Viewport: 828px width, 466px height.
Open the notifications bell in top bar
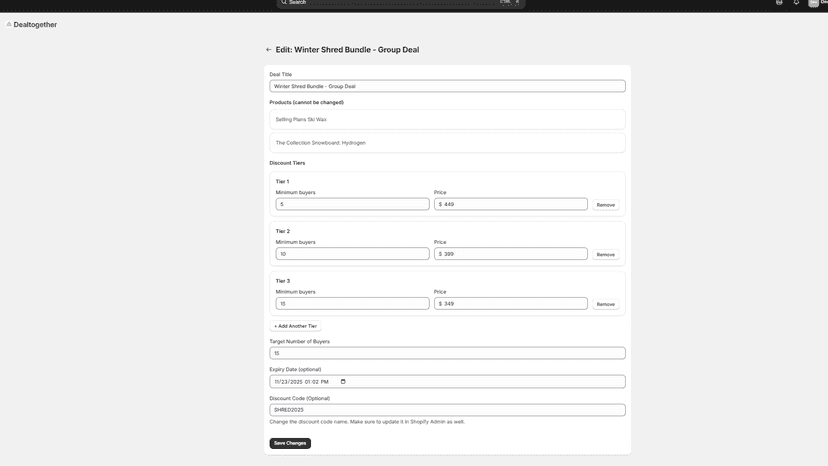796,3
